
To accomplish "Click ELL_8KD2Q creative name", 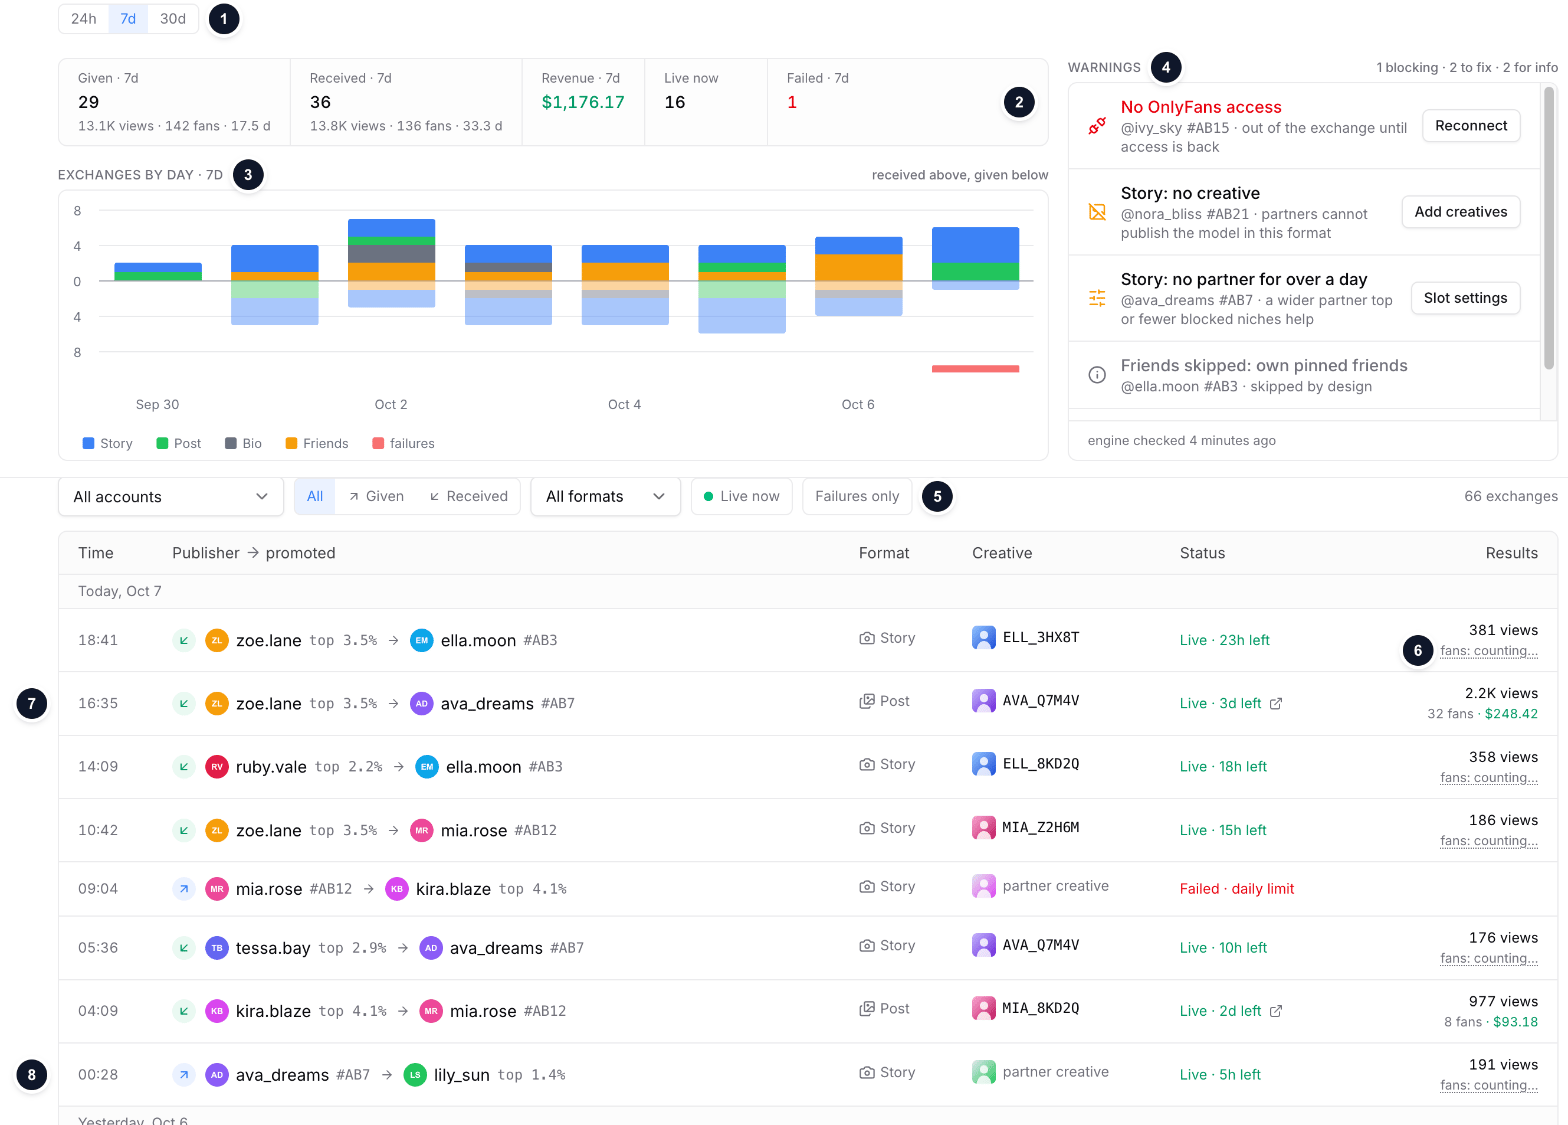I will coord(1041,764).
